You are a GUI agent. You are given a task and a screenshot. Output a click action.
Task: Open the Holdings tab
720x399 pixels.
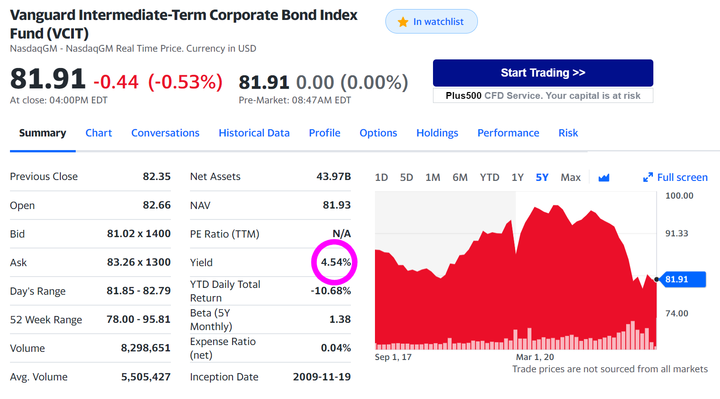(437, 133)
